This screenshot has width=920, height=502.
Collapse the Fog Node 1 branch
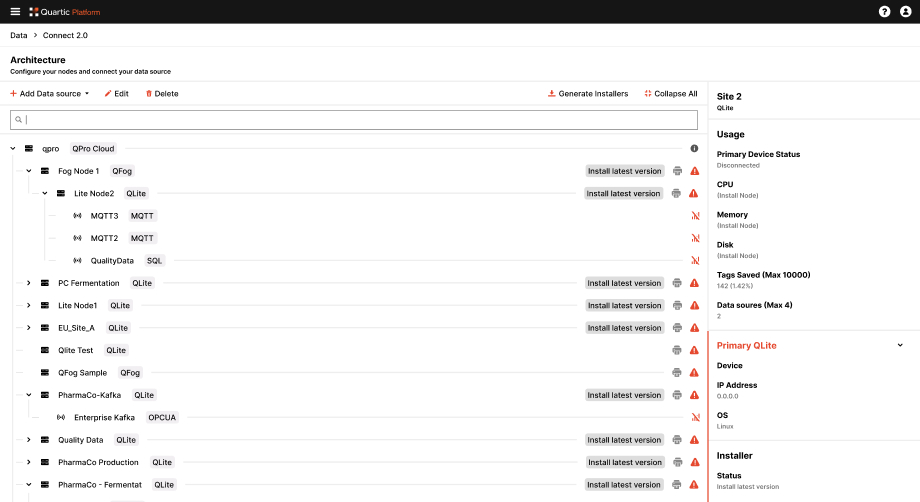tap(29, 171)
